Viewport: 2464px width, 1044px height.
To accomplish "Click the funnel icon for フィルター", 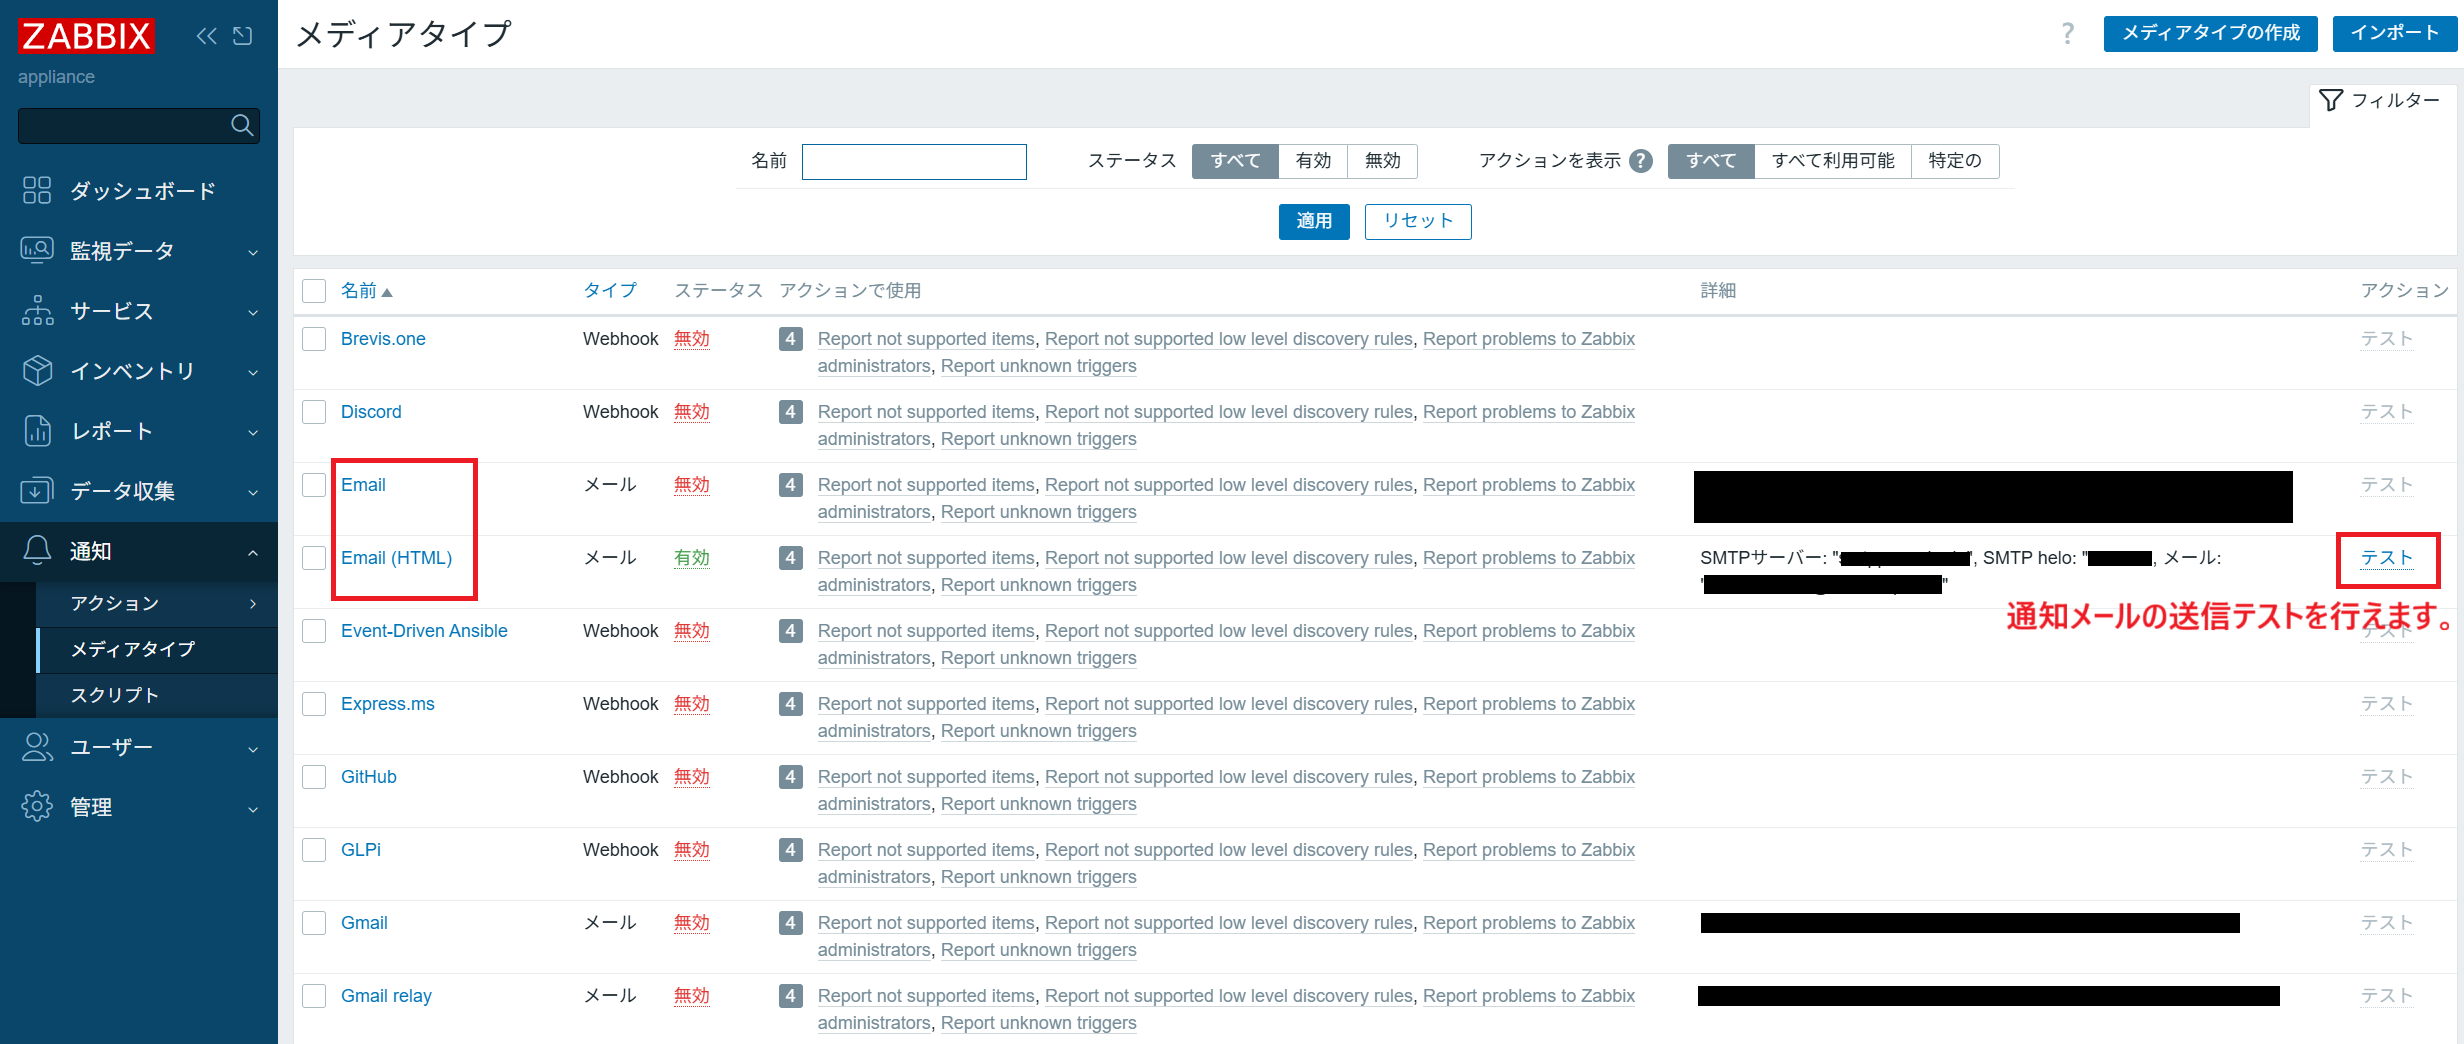I will [2331, 100].
